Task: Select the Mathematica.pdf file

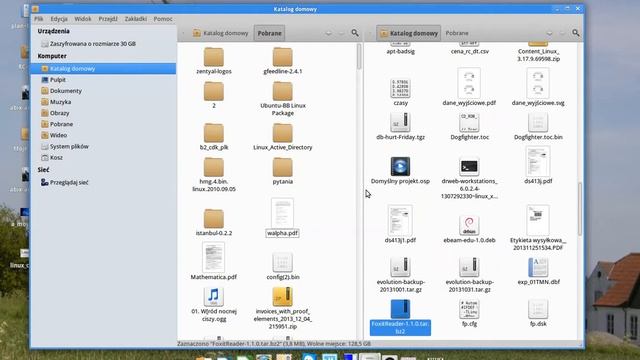Action: pyautogui.click(x=213, y=257)
